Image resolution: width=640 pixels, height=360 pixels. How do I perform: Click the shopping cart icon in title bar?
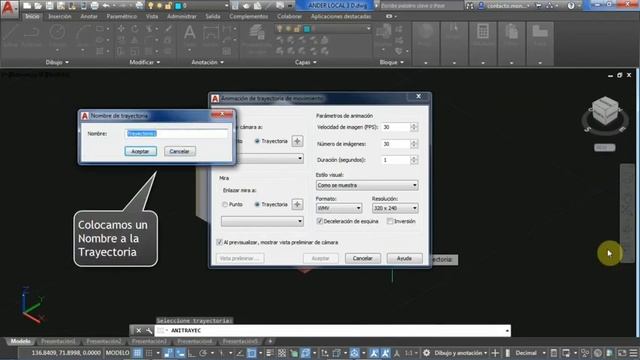pyautogui.click(x=538, y=6)
